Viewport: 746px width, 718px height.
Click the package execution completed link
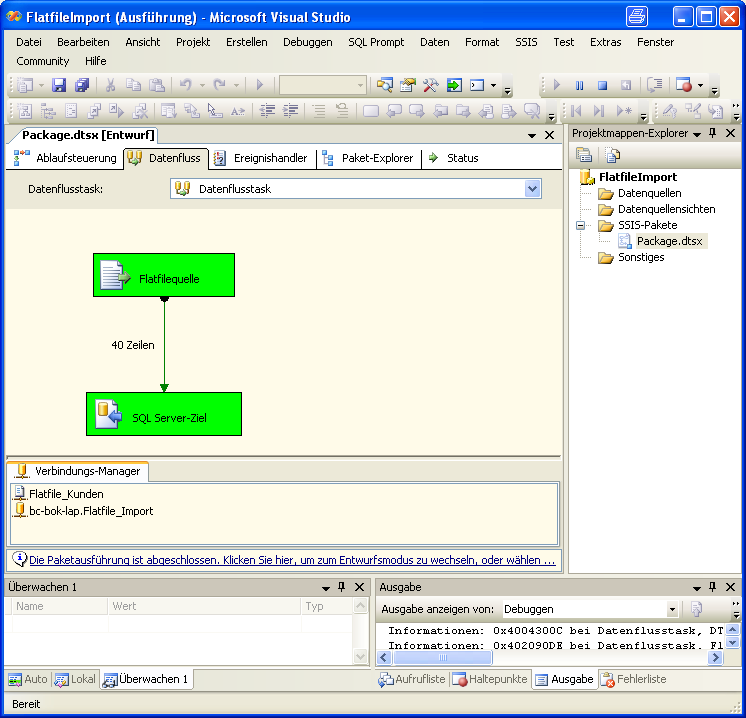292,561
